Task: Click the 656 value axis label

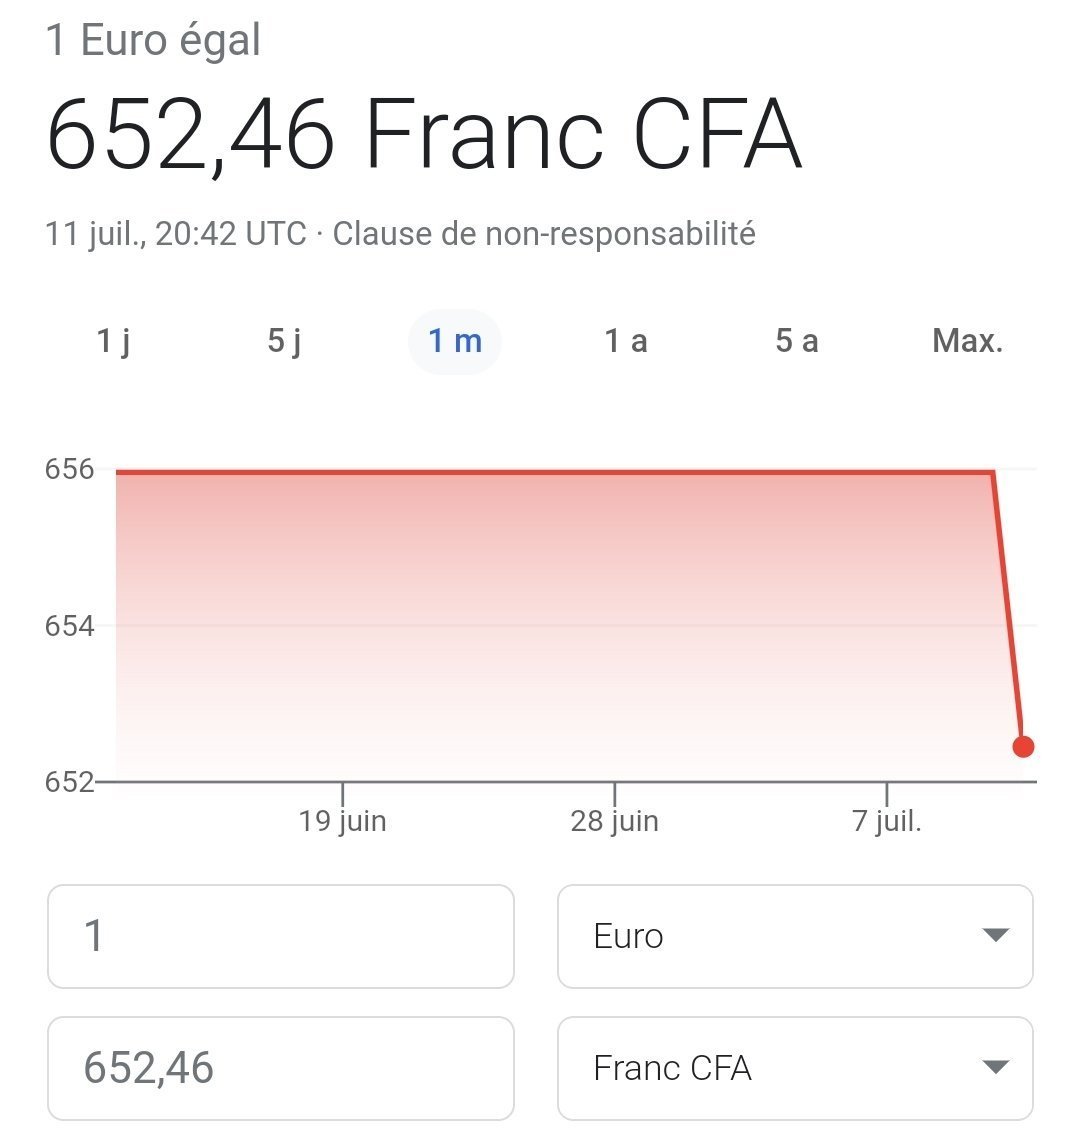Action: click(x=68, y=469)
